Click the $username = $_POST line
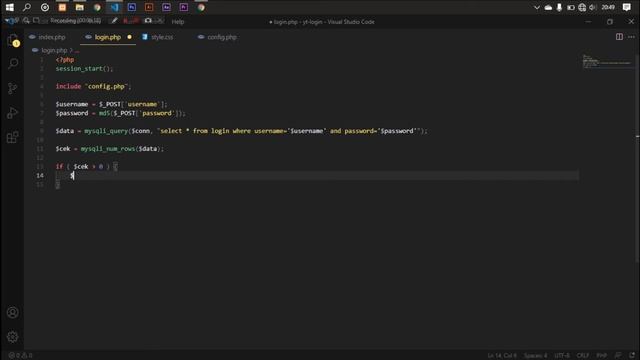This screenshot has width=640, height=360. (x=111, y=104)
